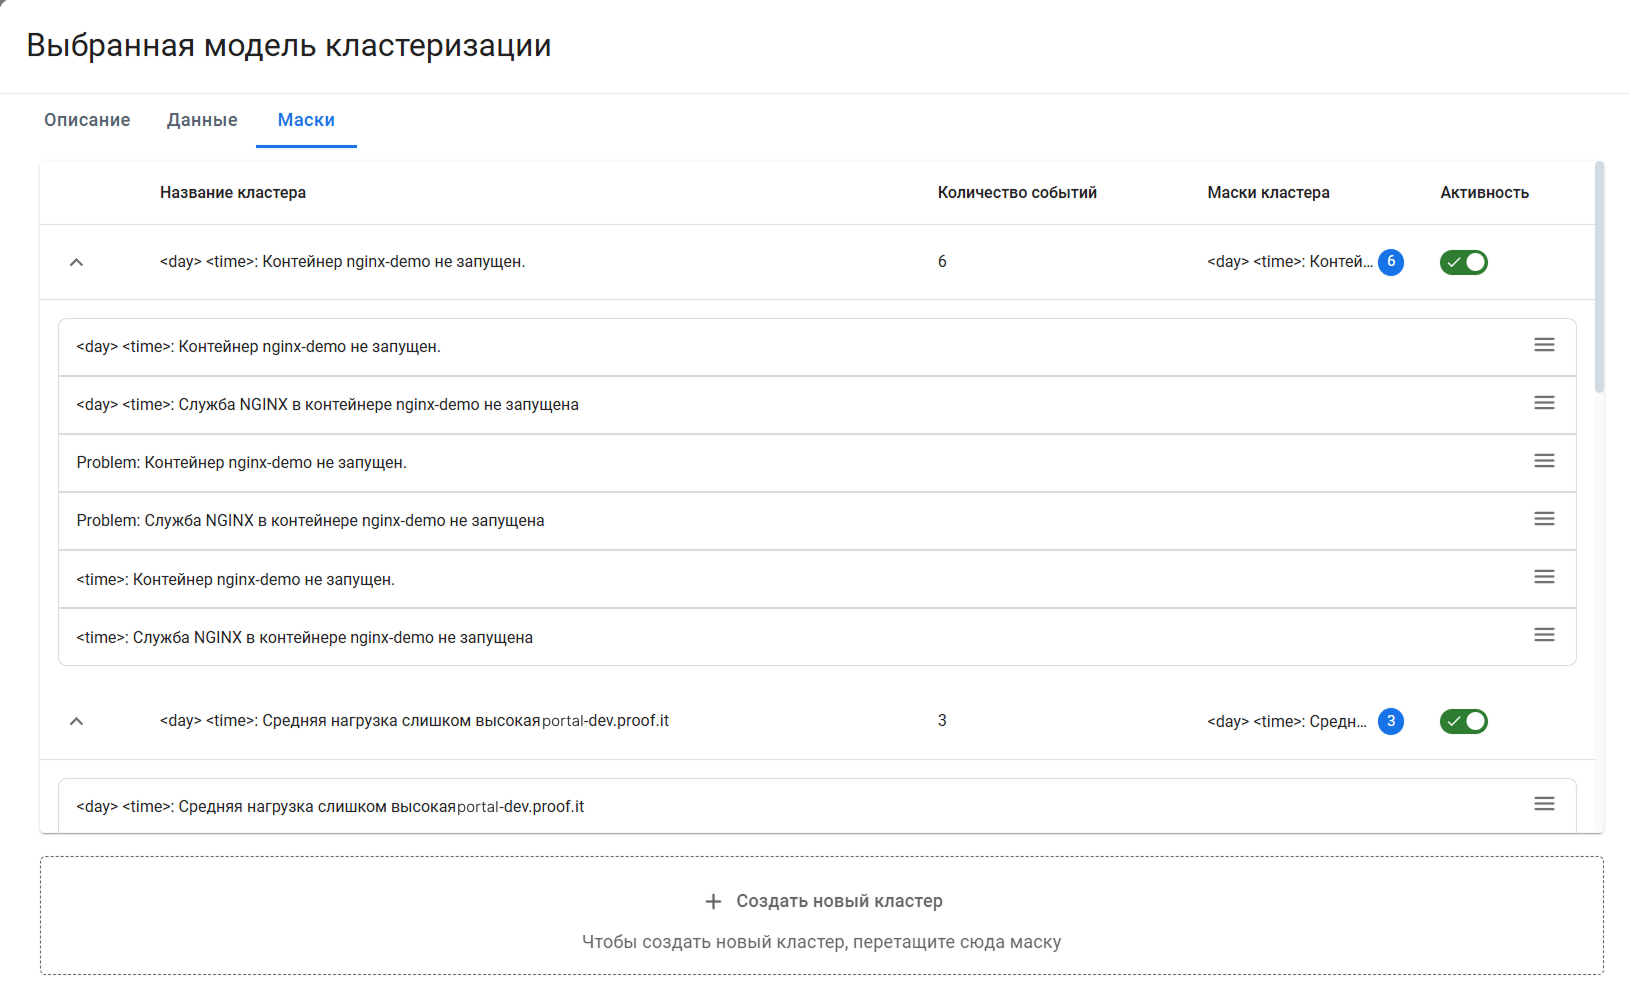The height and width of the screenshot is (986, 1630).
Task: Click drag handle of first nginx-demo container mask
Action: tap(1544, 345)
